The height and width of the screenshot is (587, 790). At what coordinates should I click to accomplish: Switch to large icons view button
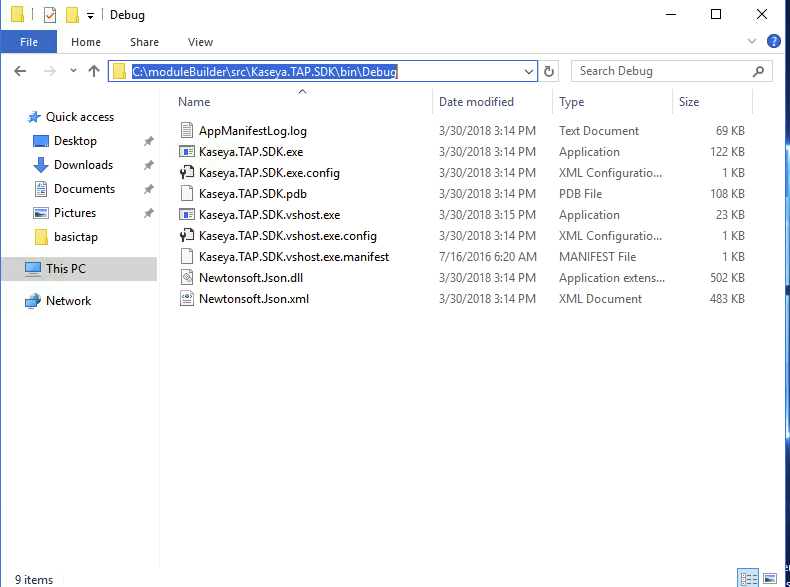click(770, 578)
